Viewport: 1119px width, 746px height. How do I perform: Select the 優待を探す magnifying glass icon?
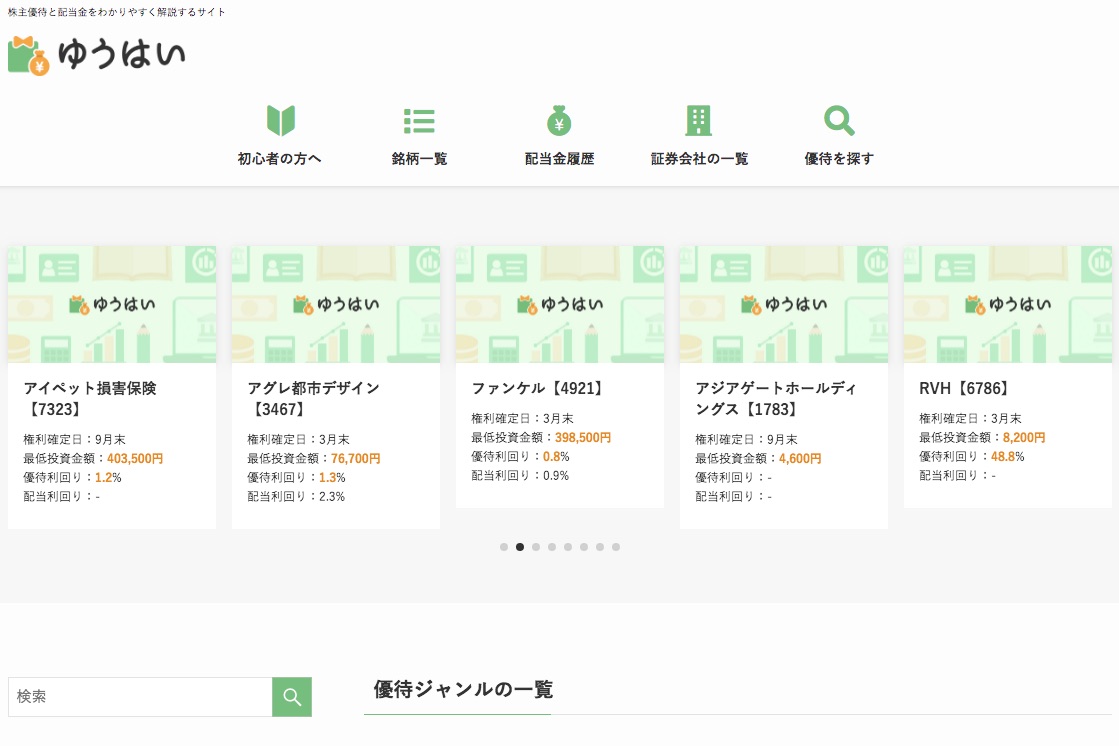[x=838, y=120]
